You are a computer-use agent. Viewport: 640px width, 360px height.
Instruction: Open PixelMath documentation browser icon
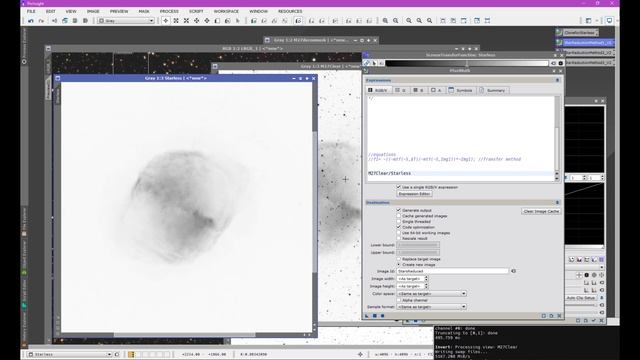551,316
